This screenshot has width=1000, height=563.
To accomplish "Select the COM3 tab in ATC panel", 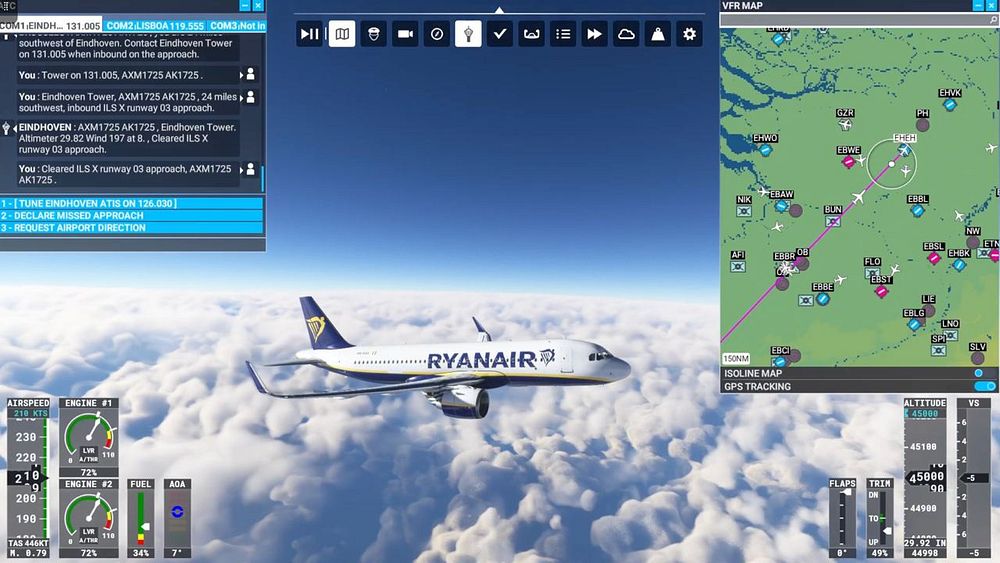I will pos(237,26).
